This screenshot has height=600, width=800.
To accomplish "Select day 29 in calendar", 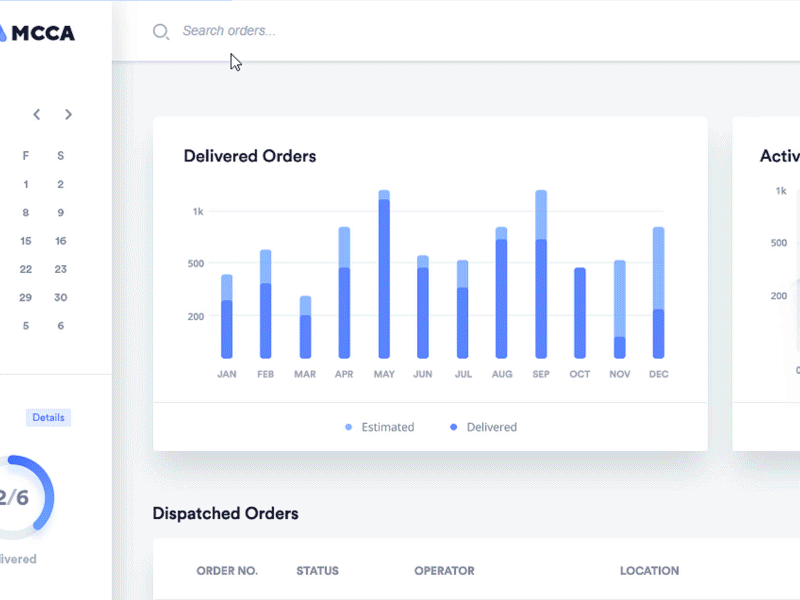I will coord(26,297).
